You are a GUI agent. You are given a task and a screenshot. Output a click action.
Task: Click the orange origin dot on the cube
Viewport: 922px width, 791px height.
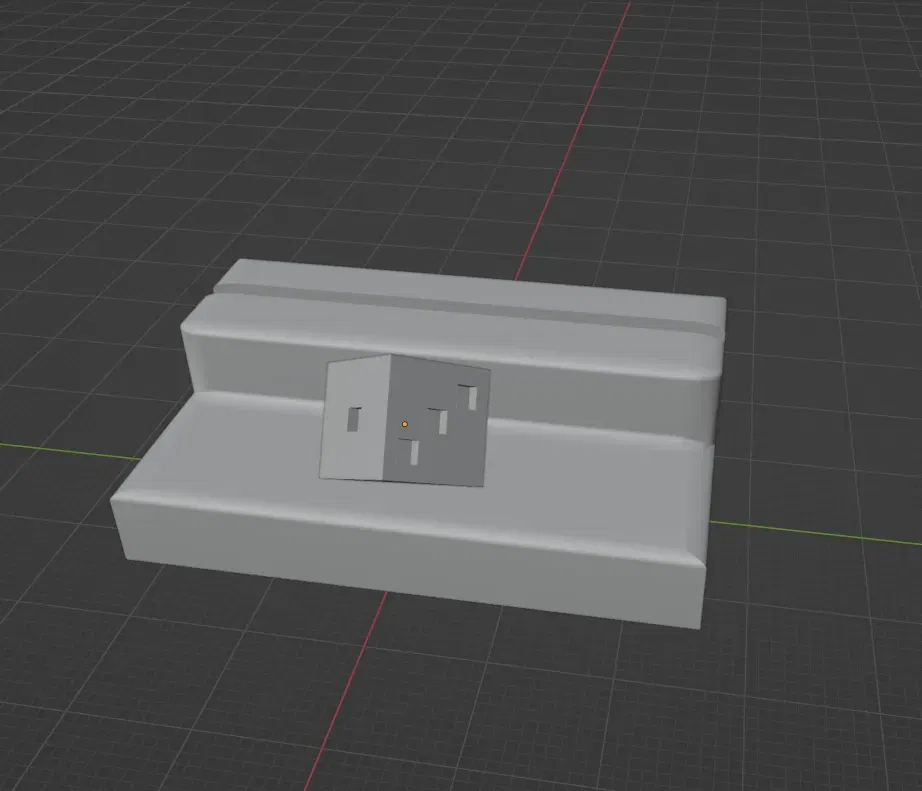(x=405, y=424)
